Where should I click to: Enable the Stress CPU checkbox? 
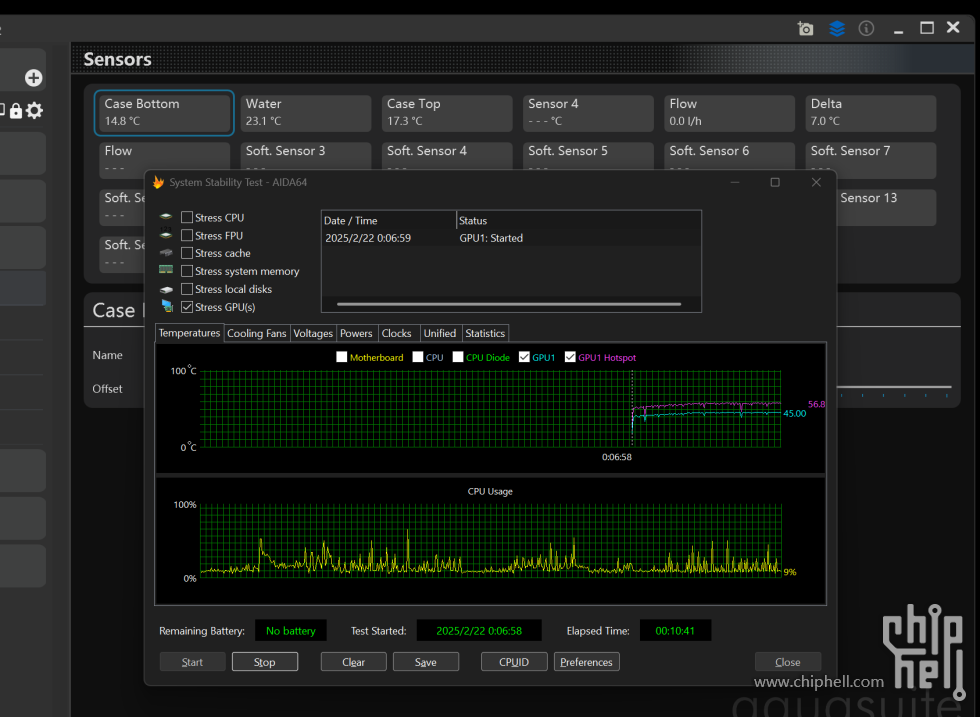click(187, 217)
